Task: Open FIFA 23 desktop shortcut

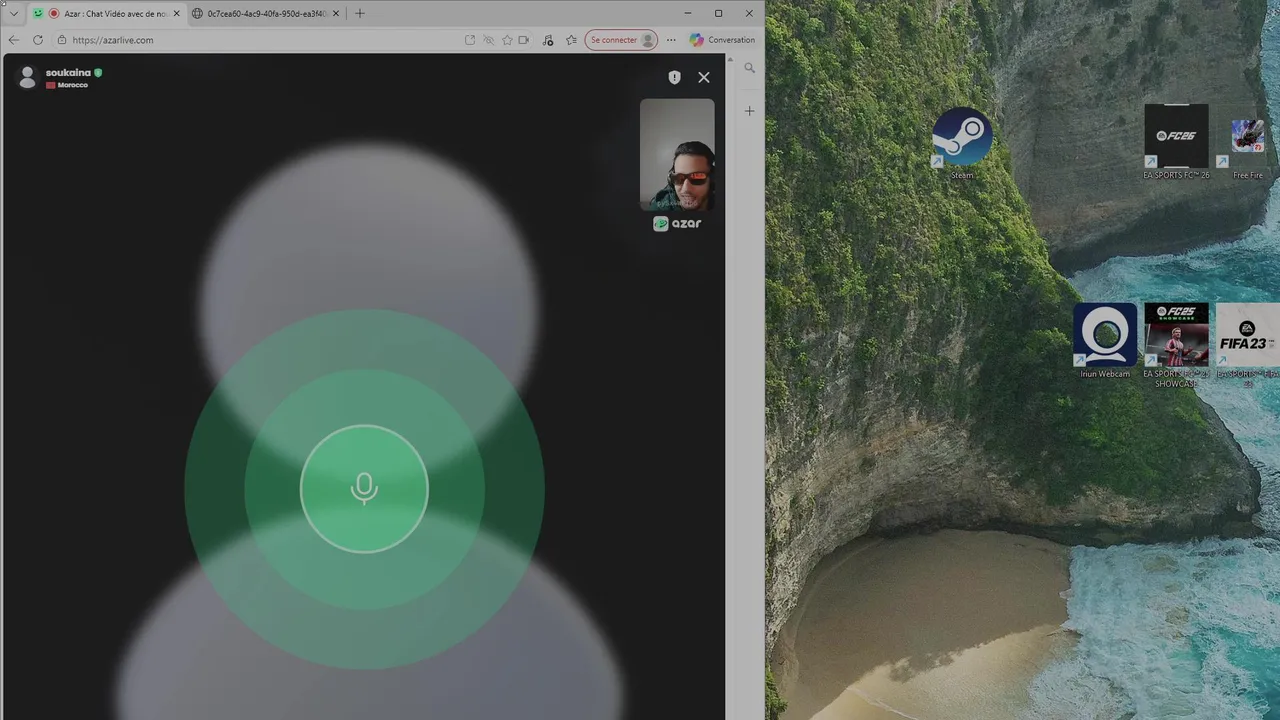Action: (x=1247, y=346)
